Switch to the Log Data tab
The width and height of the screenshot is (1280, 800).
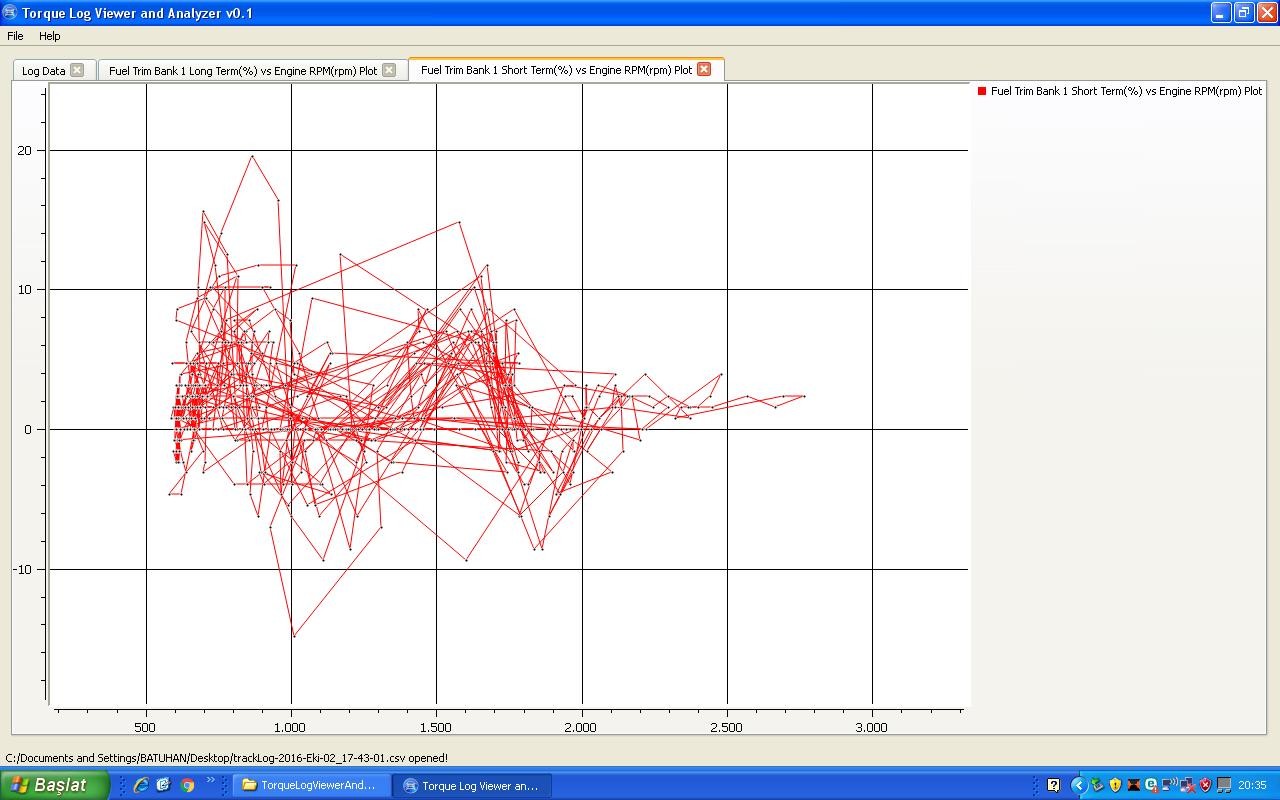[43, 71]
